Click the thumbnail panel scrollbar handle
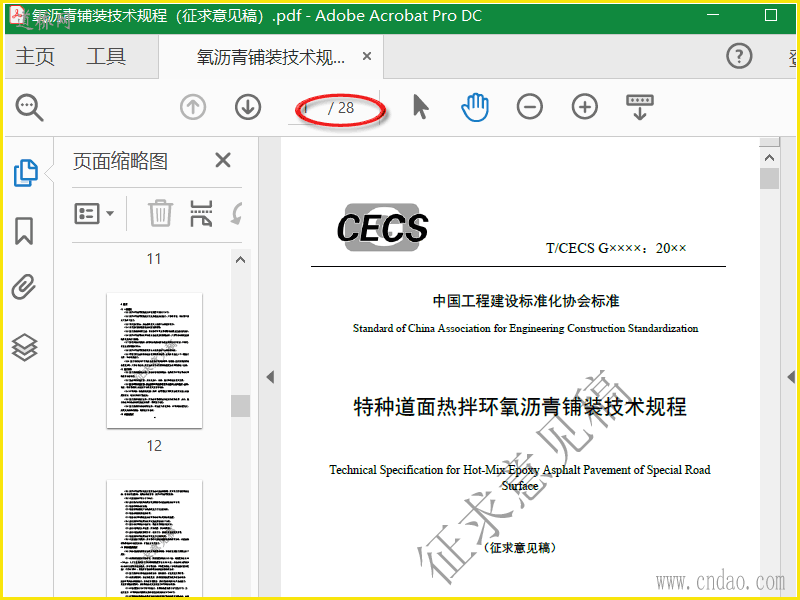 point(240,406)
